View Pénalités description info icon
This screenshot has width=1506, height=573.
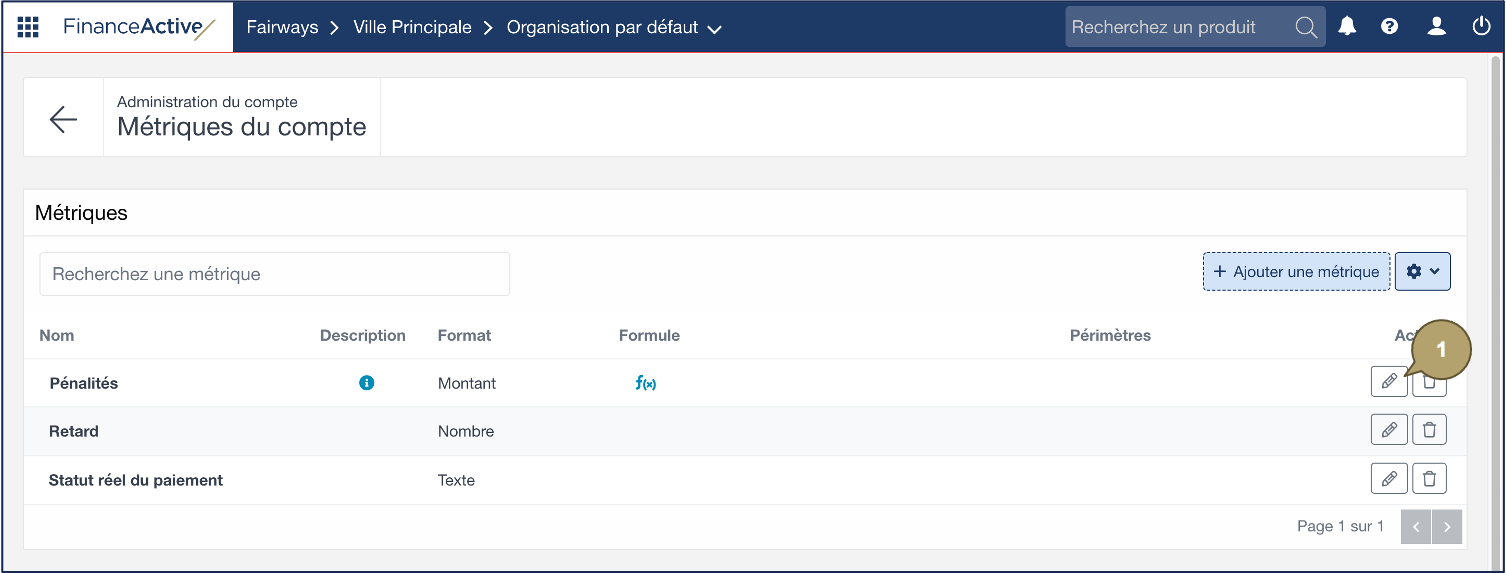pyautogui.click(x=367, y=383)
